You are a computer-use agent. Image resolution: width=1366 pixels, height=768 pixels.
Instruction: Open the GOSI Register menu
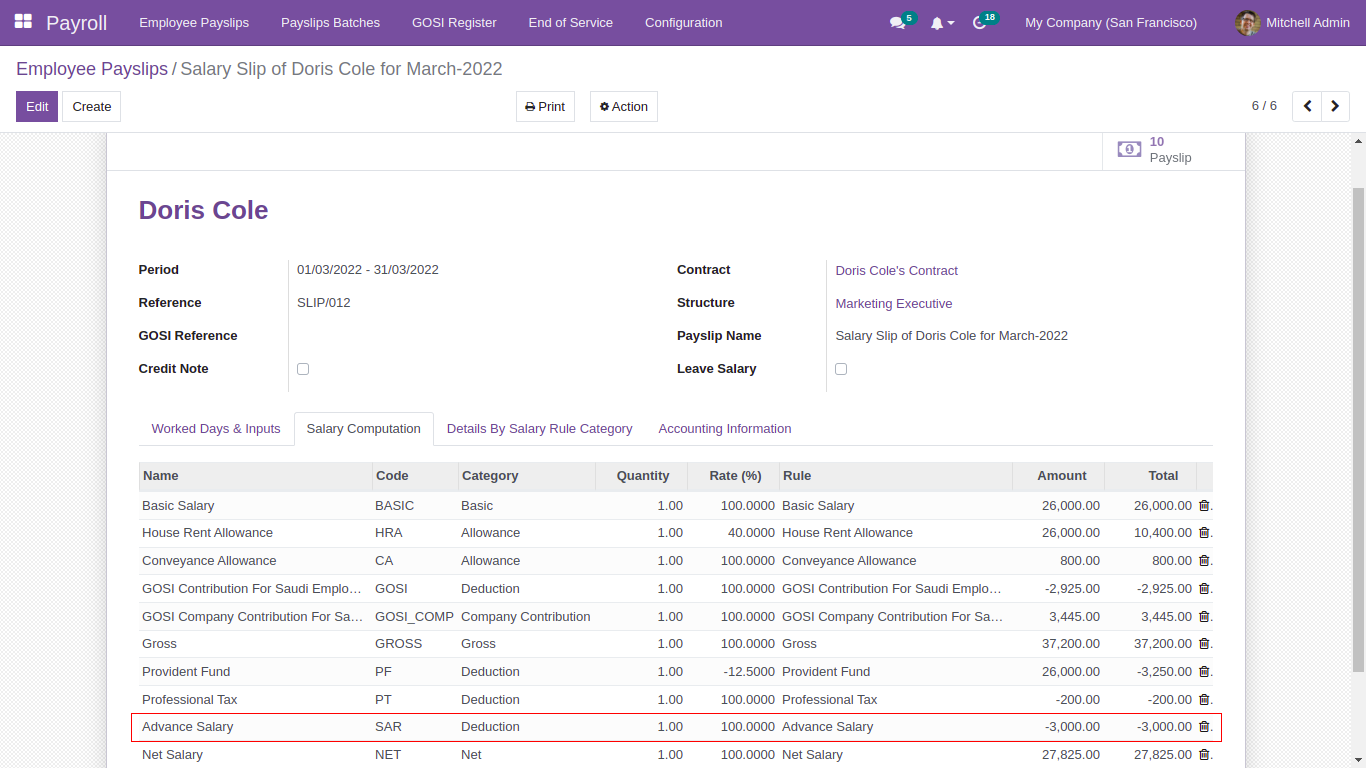[454, 22]
